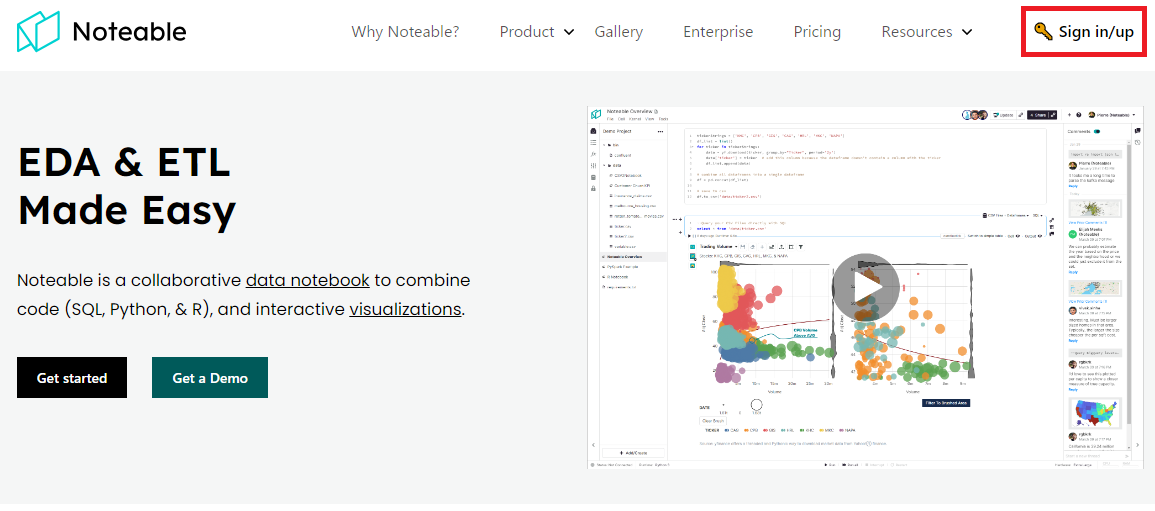Screen dimensions: 1155x511
Task: Open the Why Noteable? menu item
Action: 405,32
